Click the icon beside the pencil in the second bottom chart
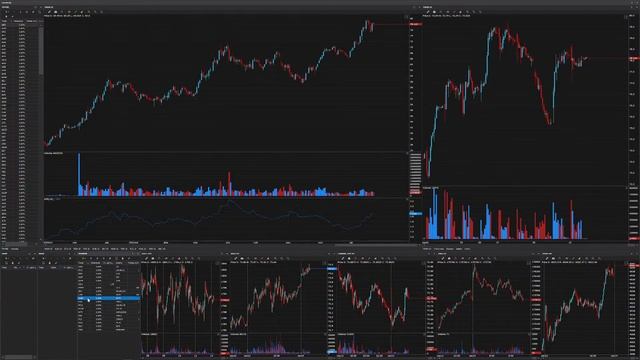Screen dimensions: 640x360 tap(242, 258)
